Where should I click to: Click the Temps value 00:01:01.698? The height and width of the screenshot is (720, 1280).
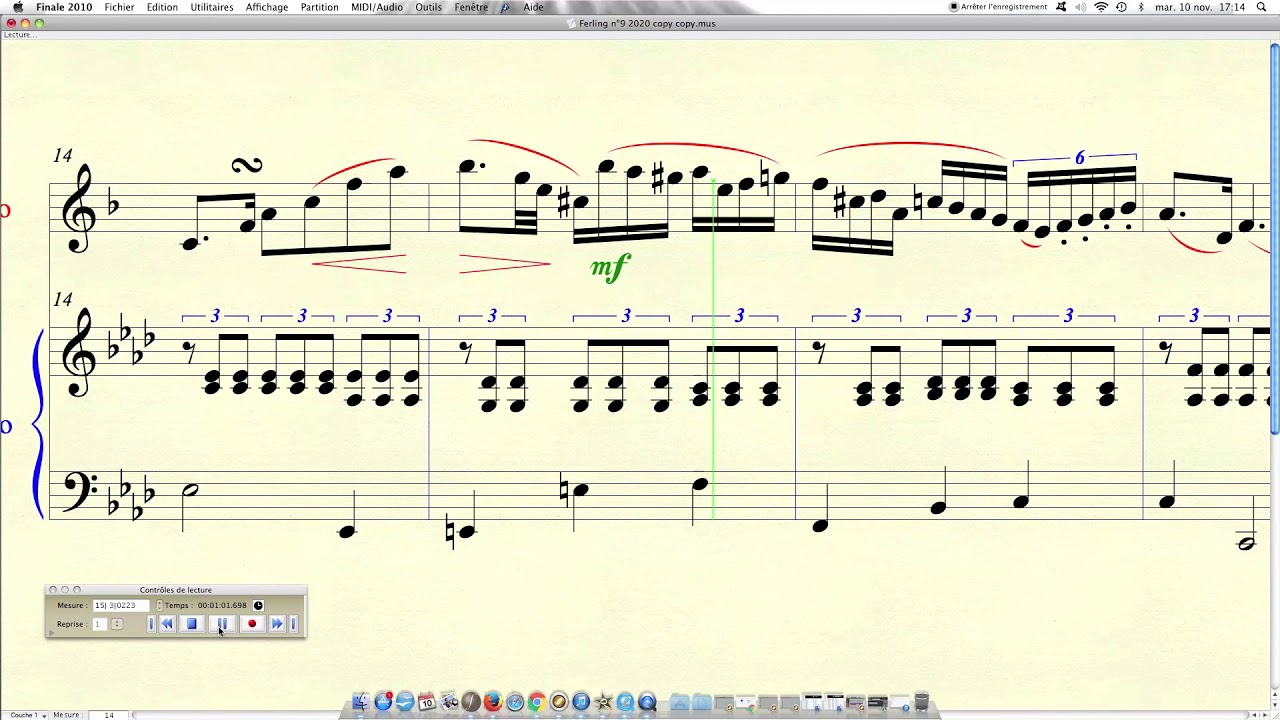pos(222,605)
